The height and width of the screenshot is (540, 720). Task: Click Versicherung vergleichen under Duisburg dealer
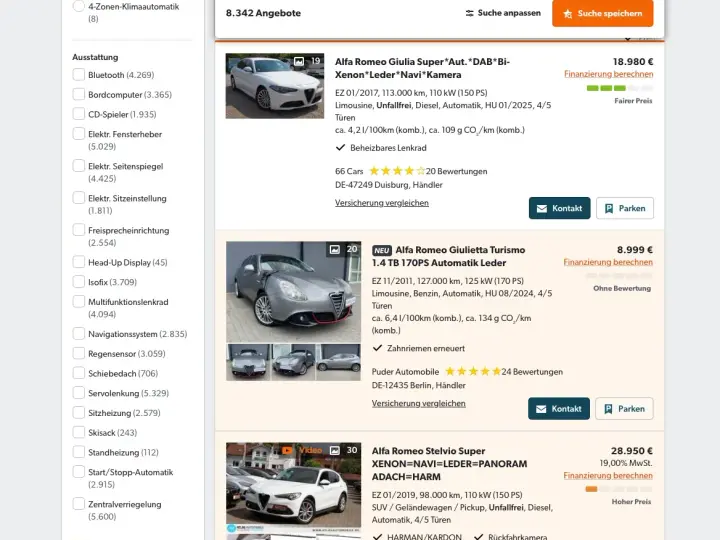coord(382,203)
